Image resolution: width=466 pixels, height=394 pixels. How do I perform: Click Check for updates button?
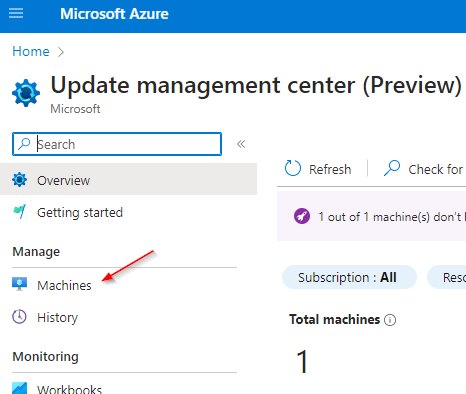[x=423, y=169]
